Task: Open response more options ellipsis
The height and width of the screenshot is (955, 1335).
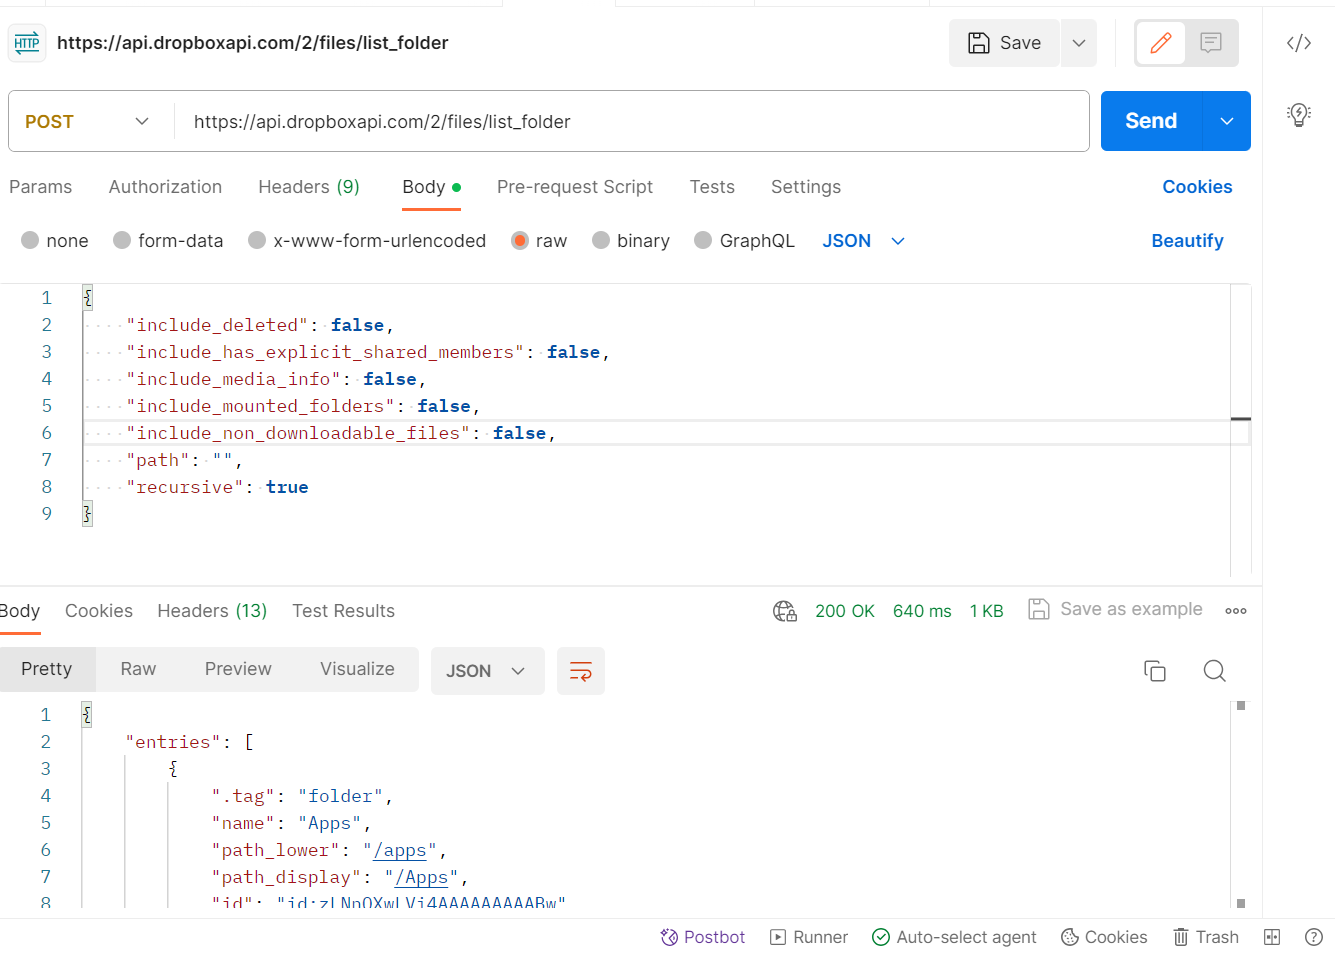Action: (x=1236, y=611)
